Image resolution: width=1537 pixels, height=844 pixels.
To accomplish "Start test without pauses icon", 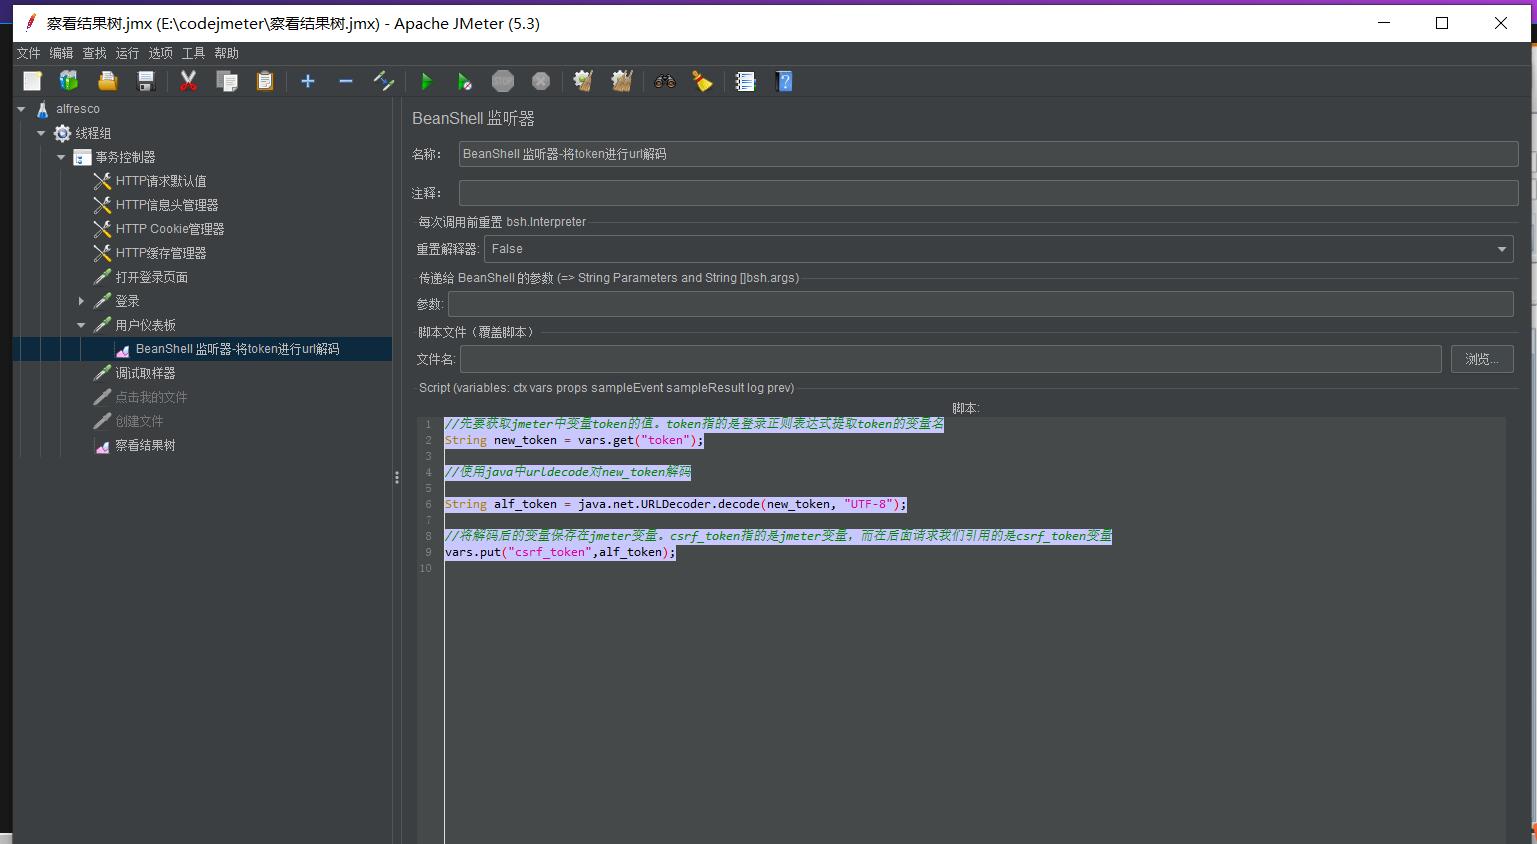I will point(464,81).
